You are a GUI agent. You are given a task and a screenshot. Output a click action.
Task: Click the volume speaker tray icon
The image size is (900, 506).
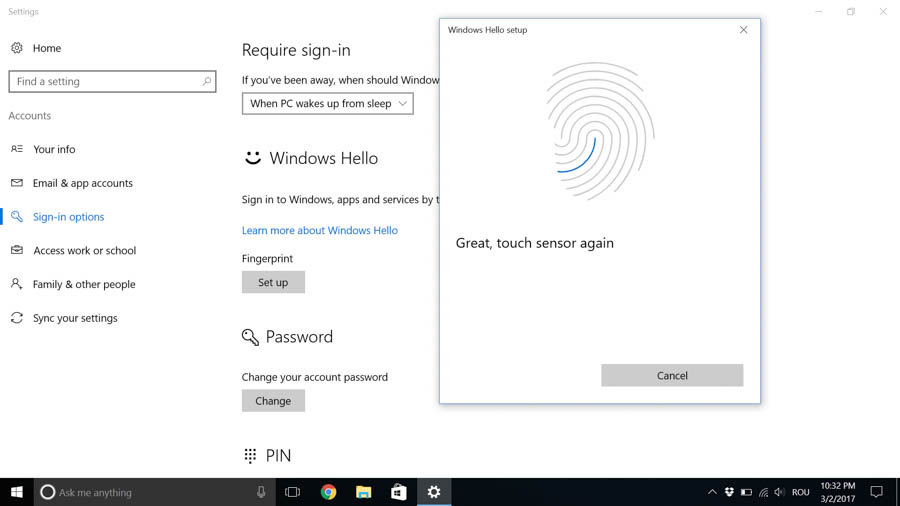click(779, 492)
